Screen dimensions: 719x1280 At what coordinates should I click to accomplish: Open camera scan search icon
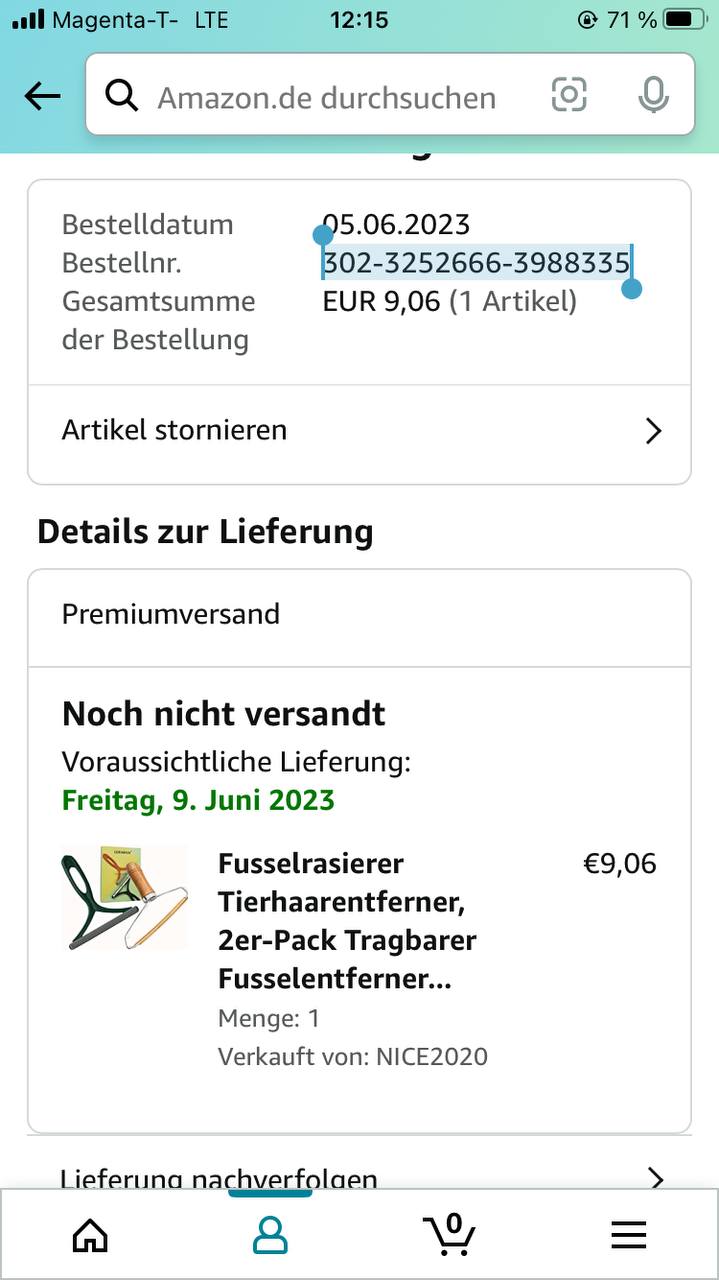tap(569, 95)
